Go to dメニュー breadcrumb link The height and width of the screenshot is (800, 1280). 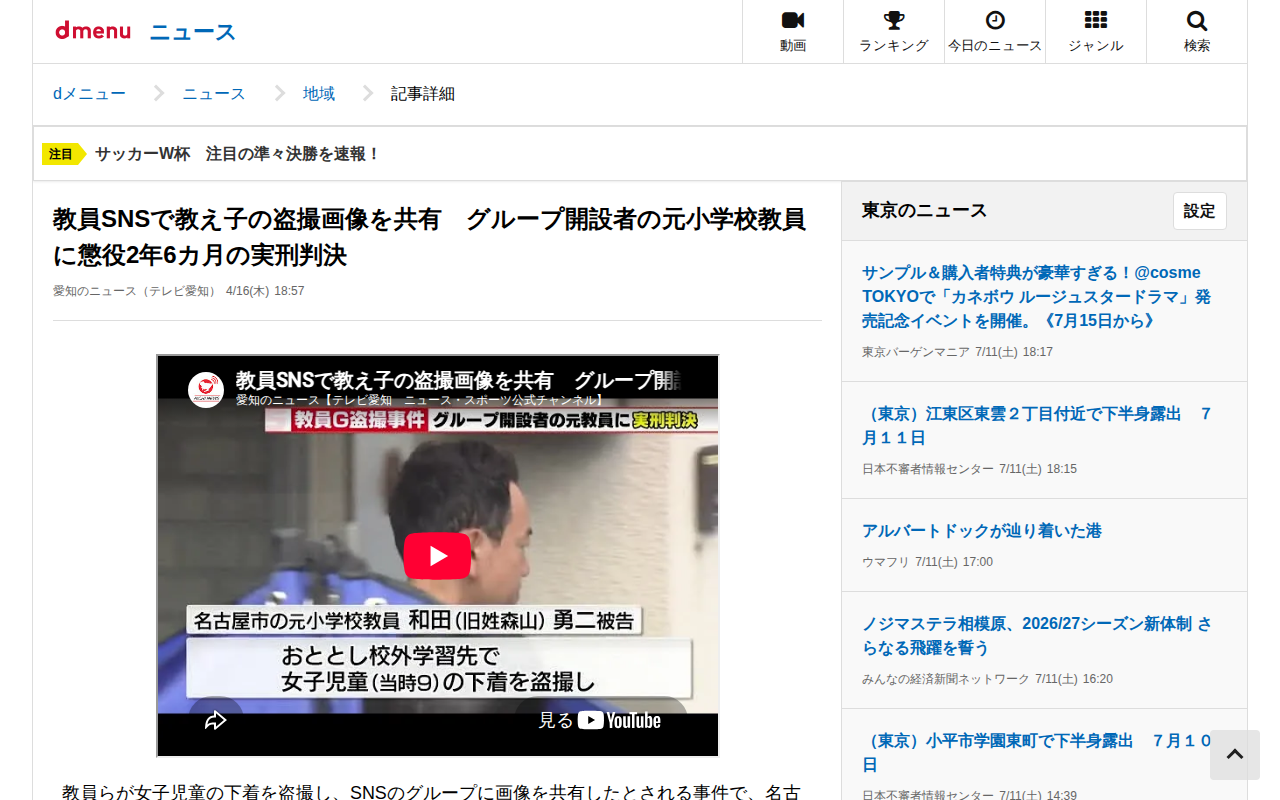89,94
